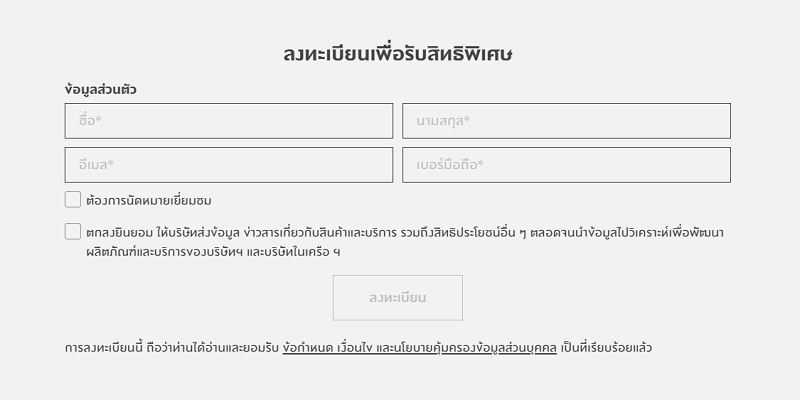Select the อีเมล (email) input field

pos(228,165)
